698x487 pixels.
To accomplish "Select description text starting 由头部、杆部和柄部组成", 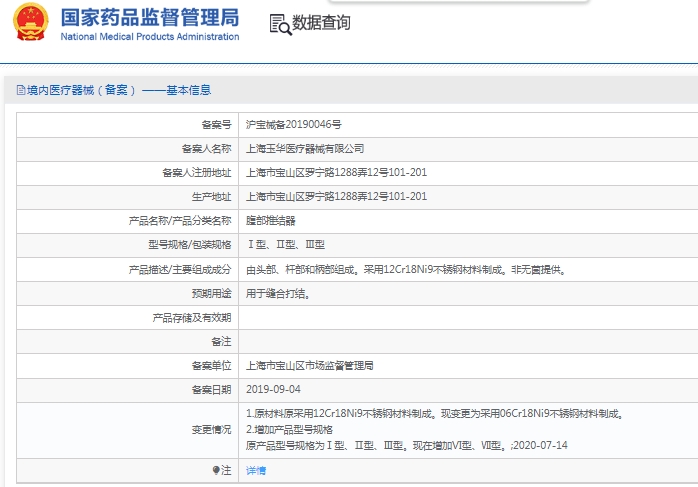I will point(406,269).
